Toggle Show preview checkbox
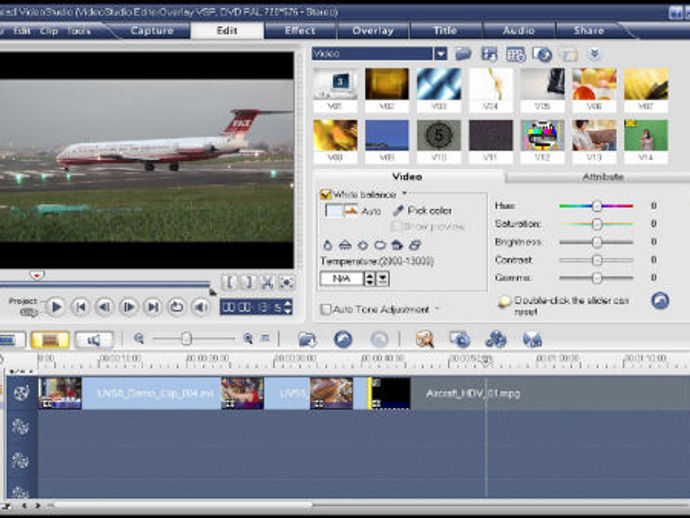Viewport: 690px width, 518px height. click(x=396, y=227)
